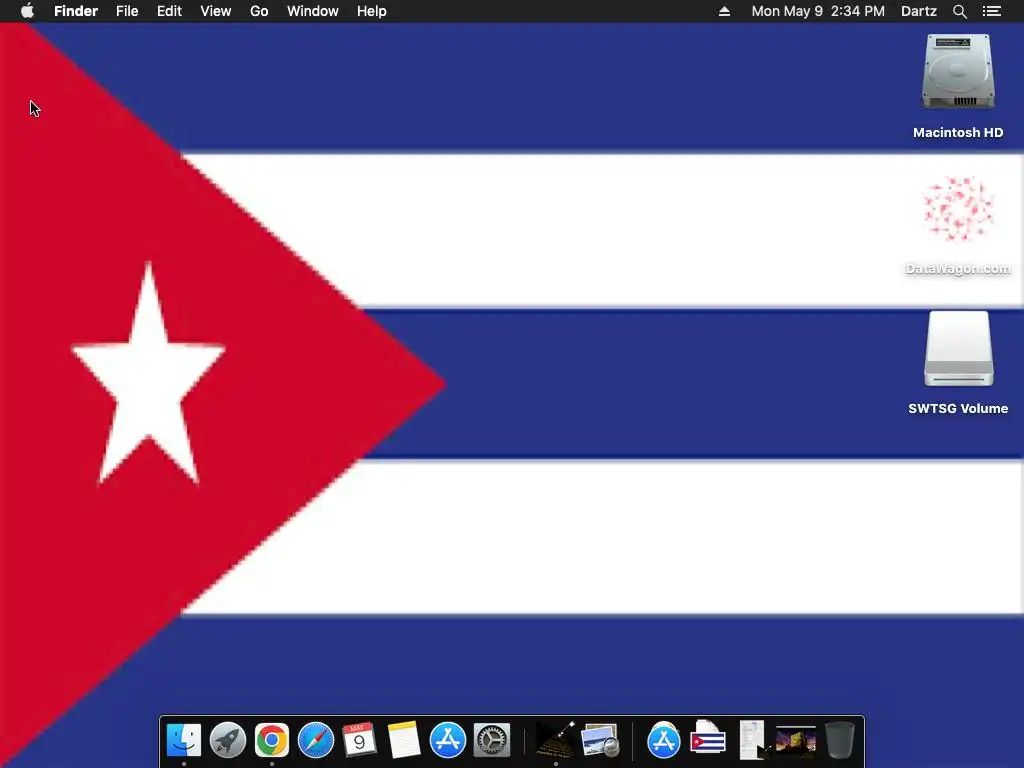Open the File menu
Viewport: 1024px width, 768px height.
point(127,11)
